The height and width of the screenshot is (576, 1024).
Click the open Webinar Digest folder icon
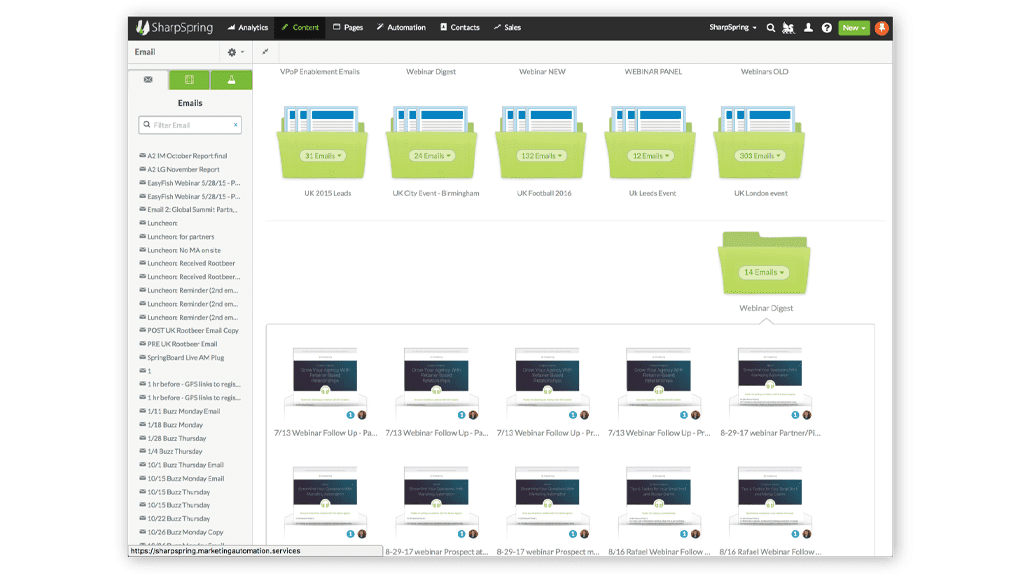pos(763,263)
